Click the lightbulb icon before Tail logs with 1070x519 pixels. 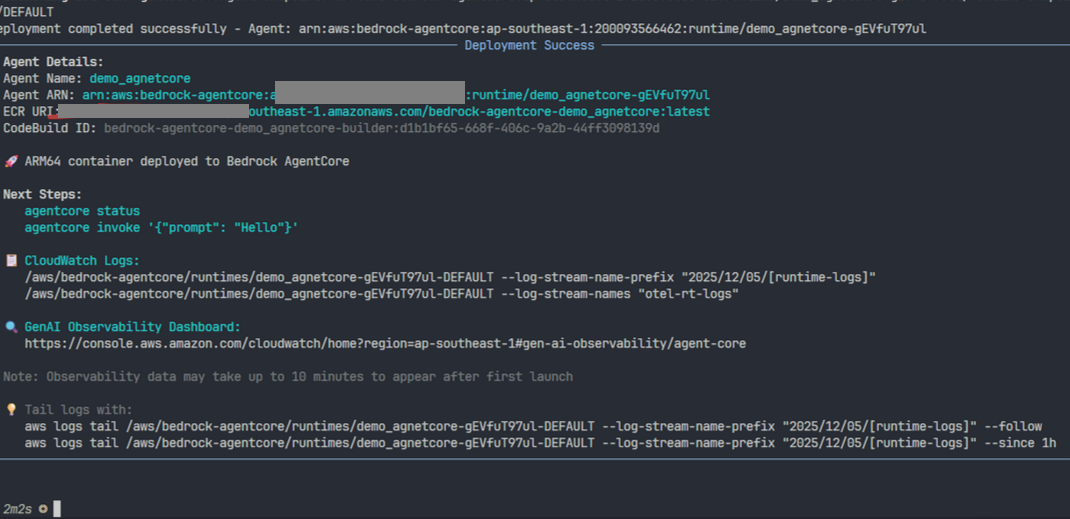tap(10, 410)
